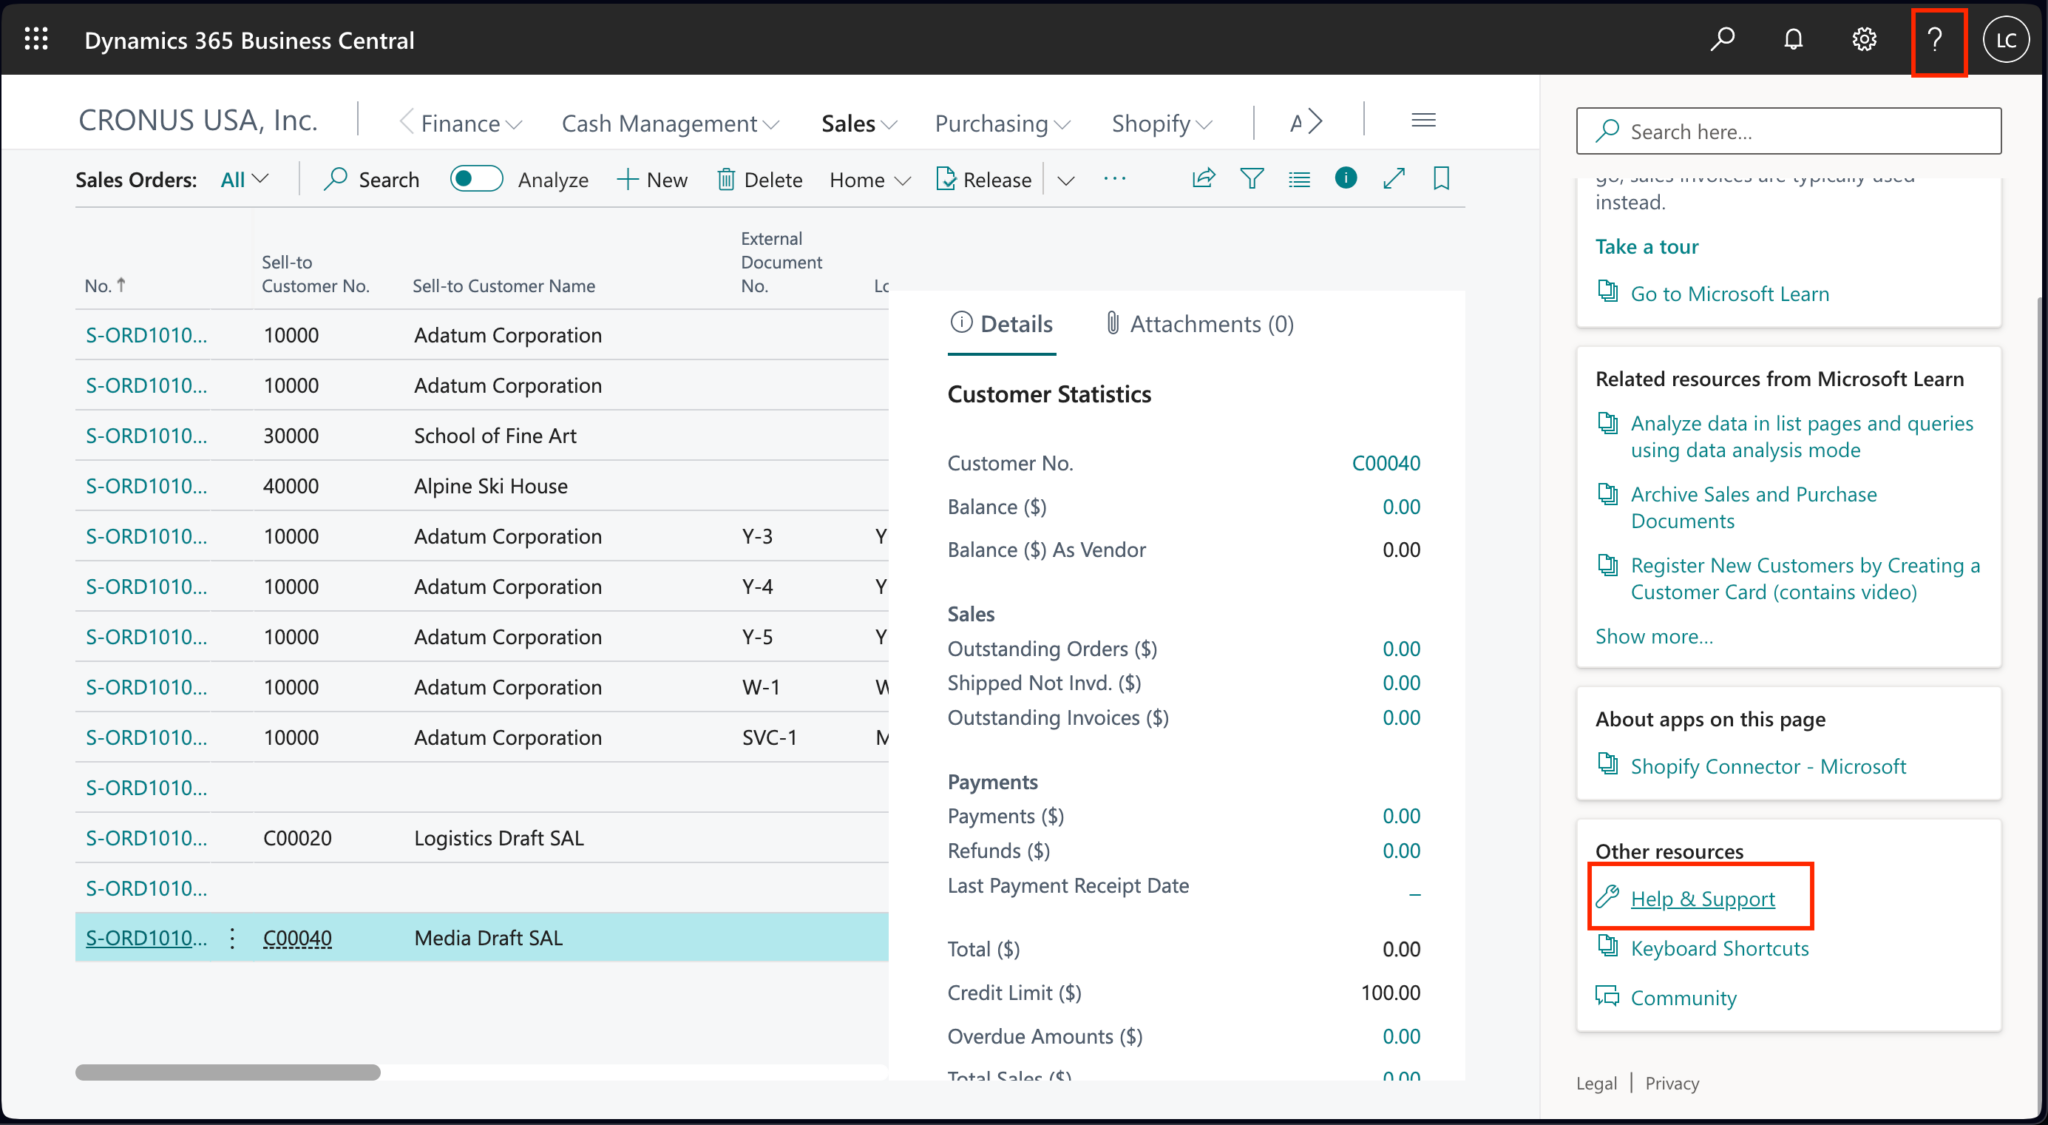
Task: Open Tell Me search with the magnifier icon
Action: pyautogui.click(x=1723, y=39)
